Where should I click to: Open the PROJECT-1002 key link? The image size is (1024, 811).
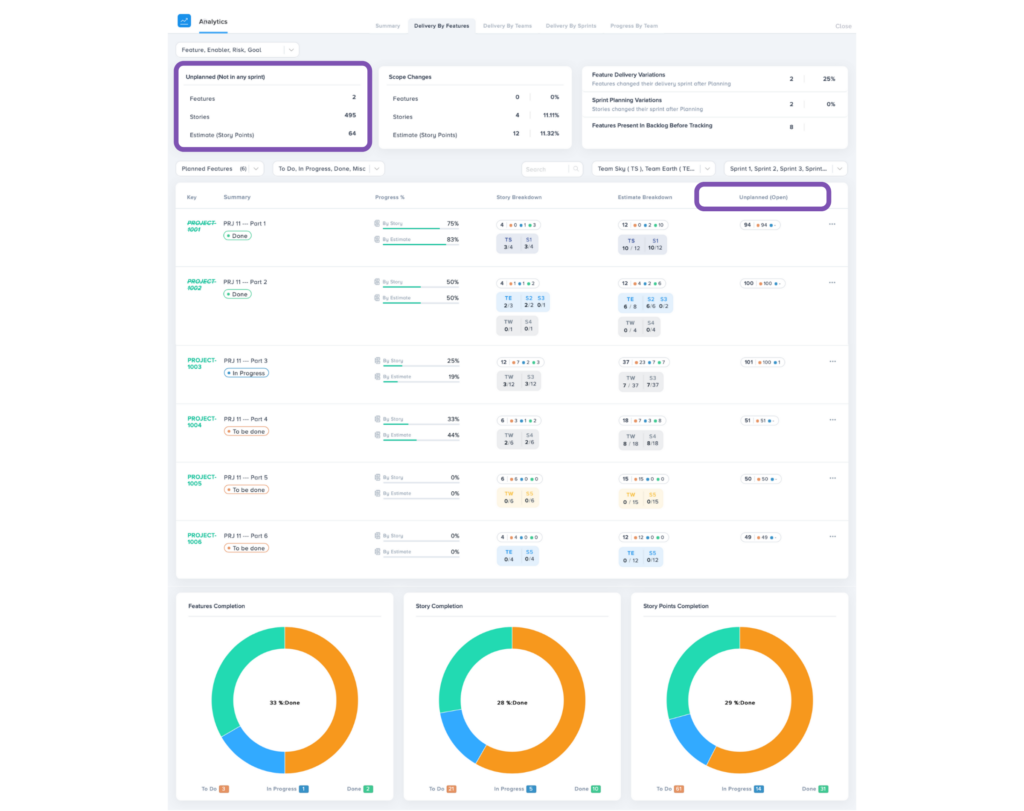click(x=200, y=285)
